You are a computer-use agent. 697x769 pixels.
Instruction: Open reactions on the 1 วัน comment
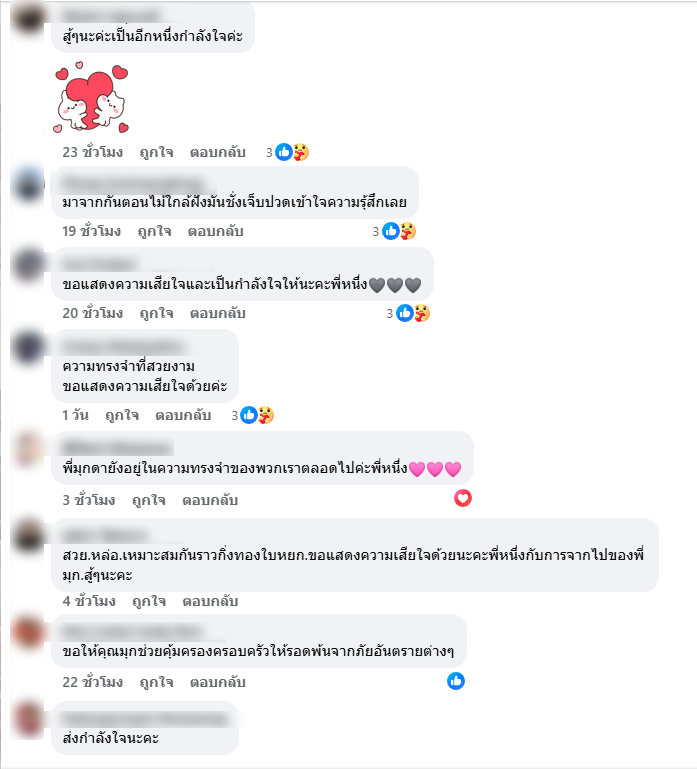253,415
